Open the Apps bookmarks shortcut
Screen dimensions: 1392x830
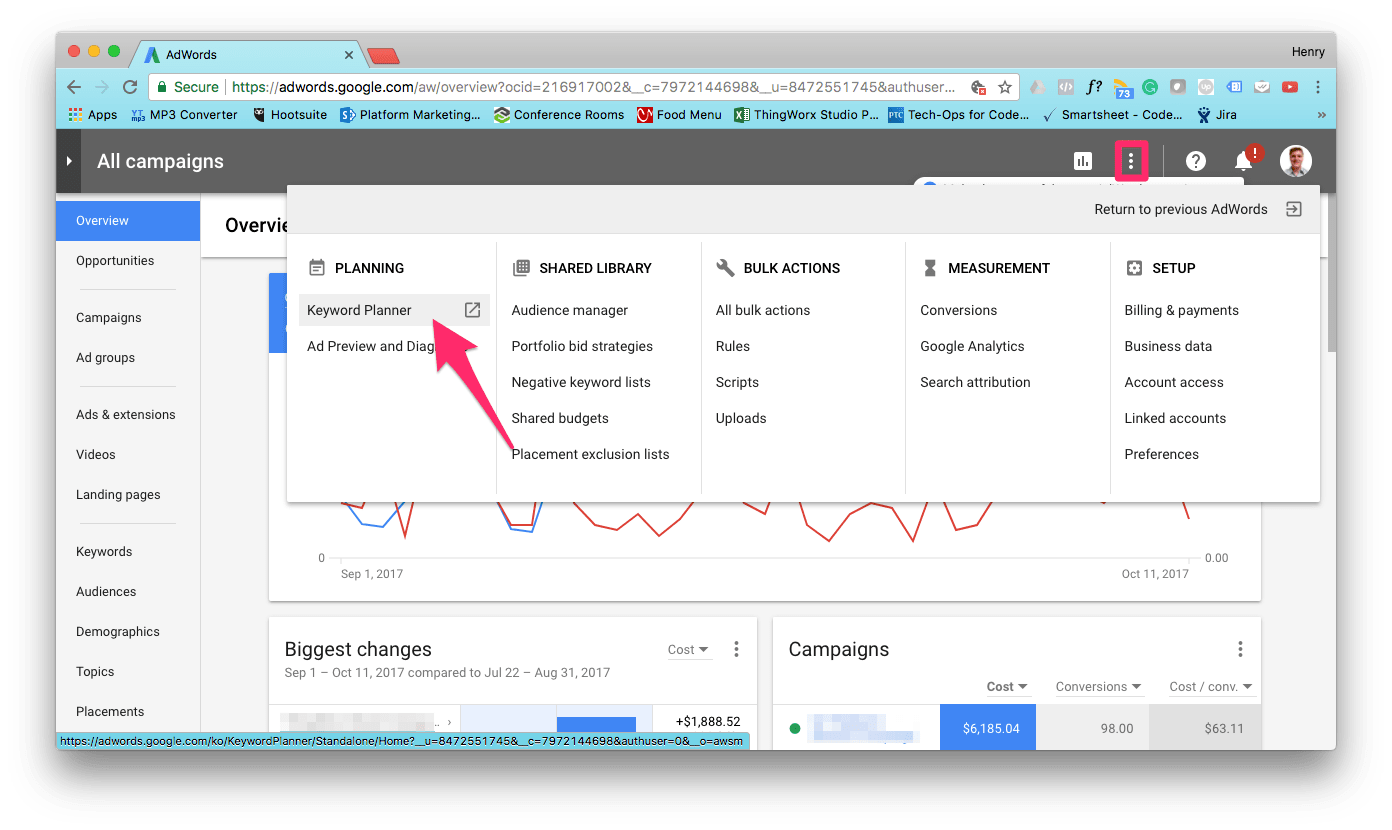(93, 115)
